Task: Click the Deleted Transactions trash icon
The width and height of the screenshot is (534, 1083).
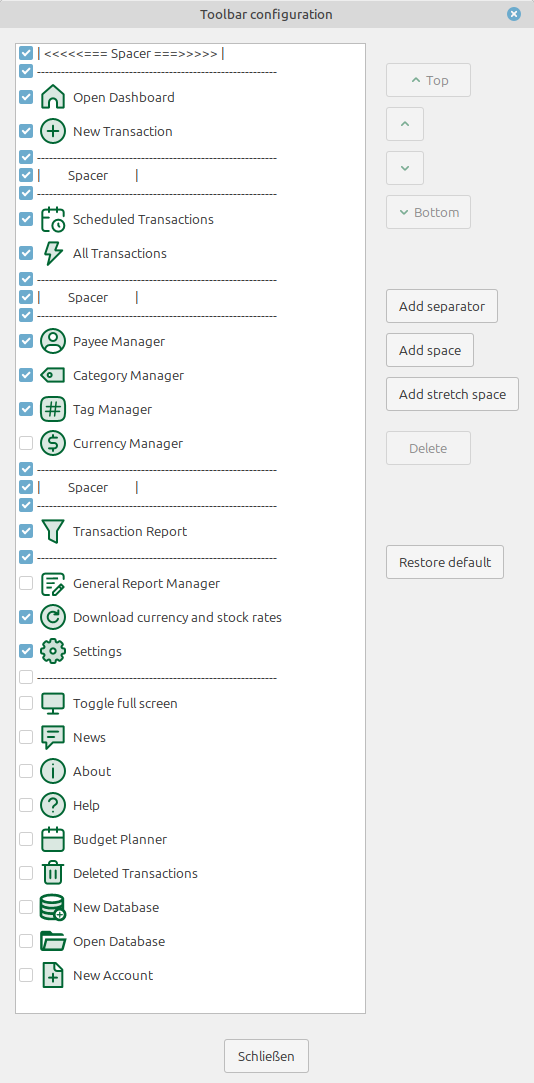Action: click(x=53, y=873)
